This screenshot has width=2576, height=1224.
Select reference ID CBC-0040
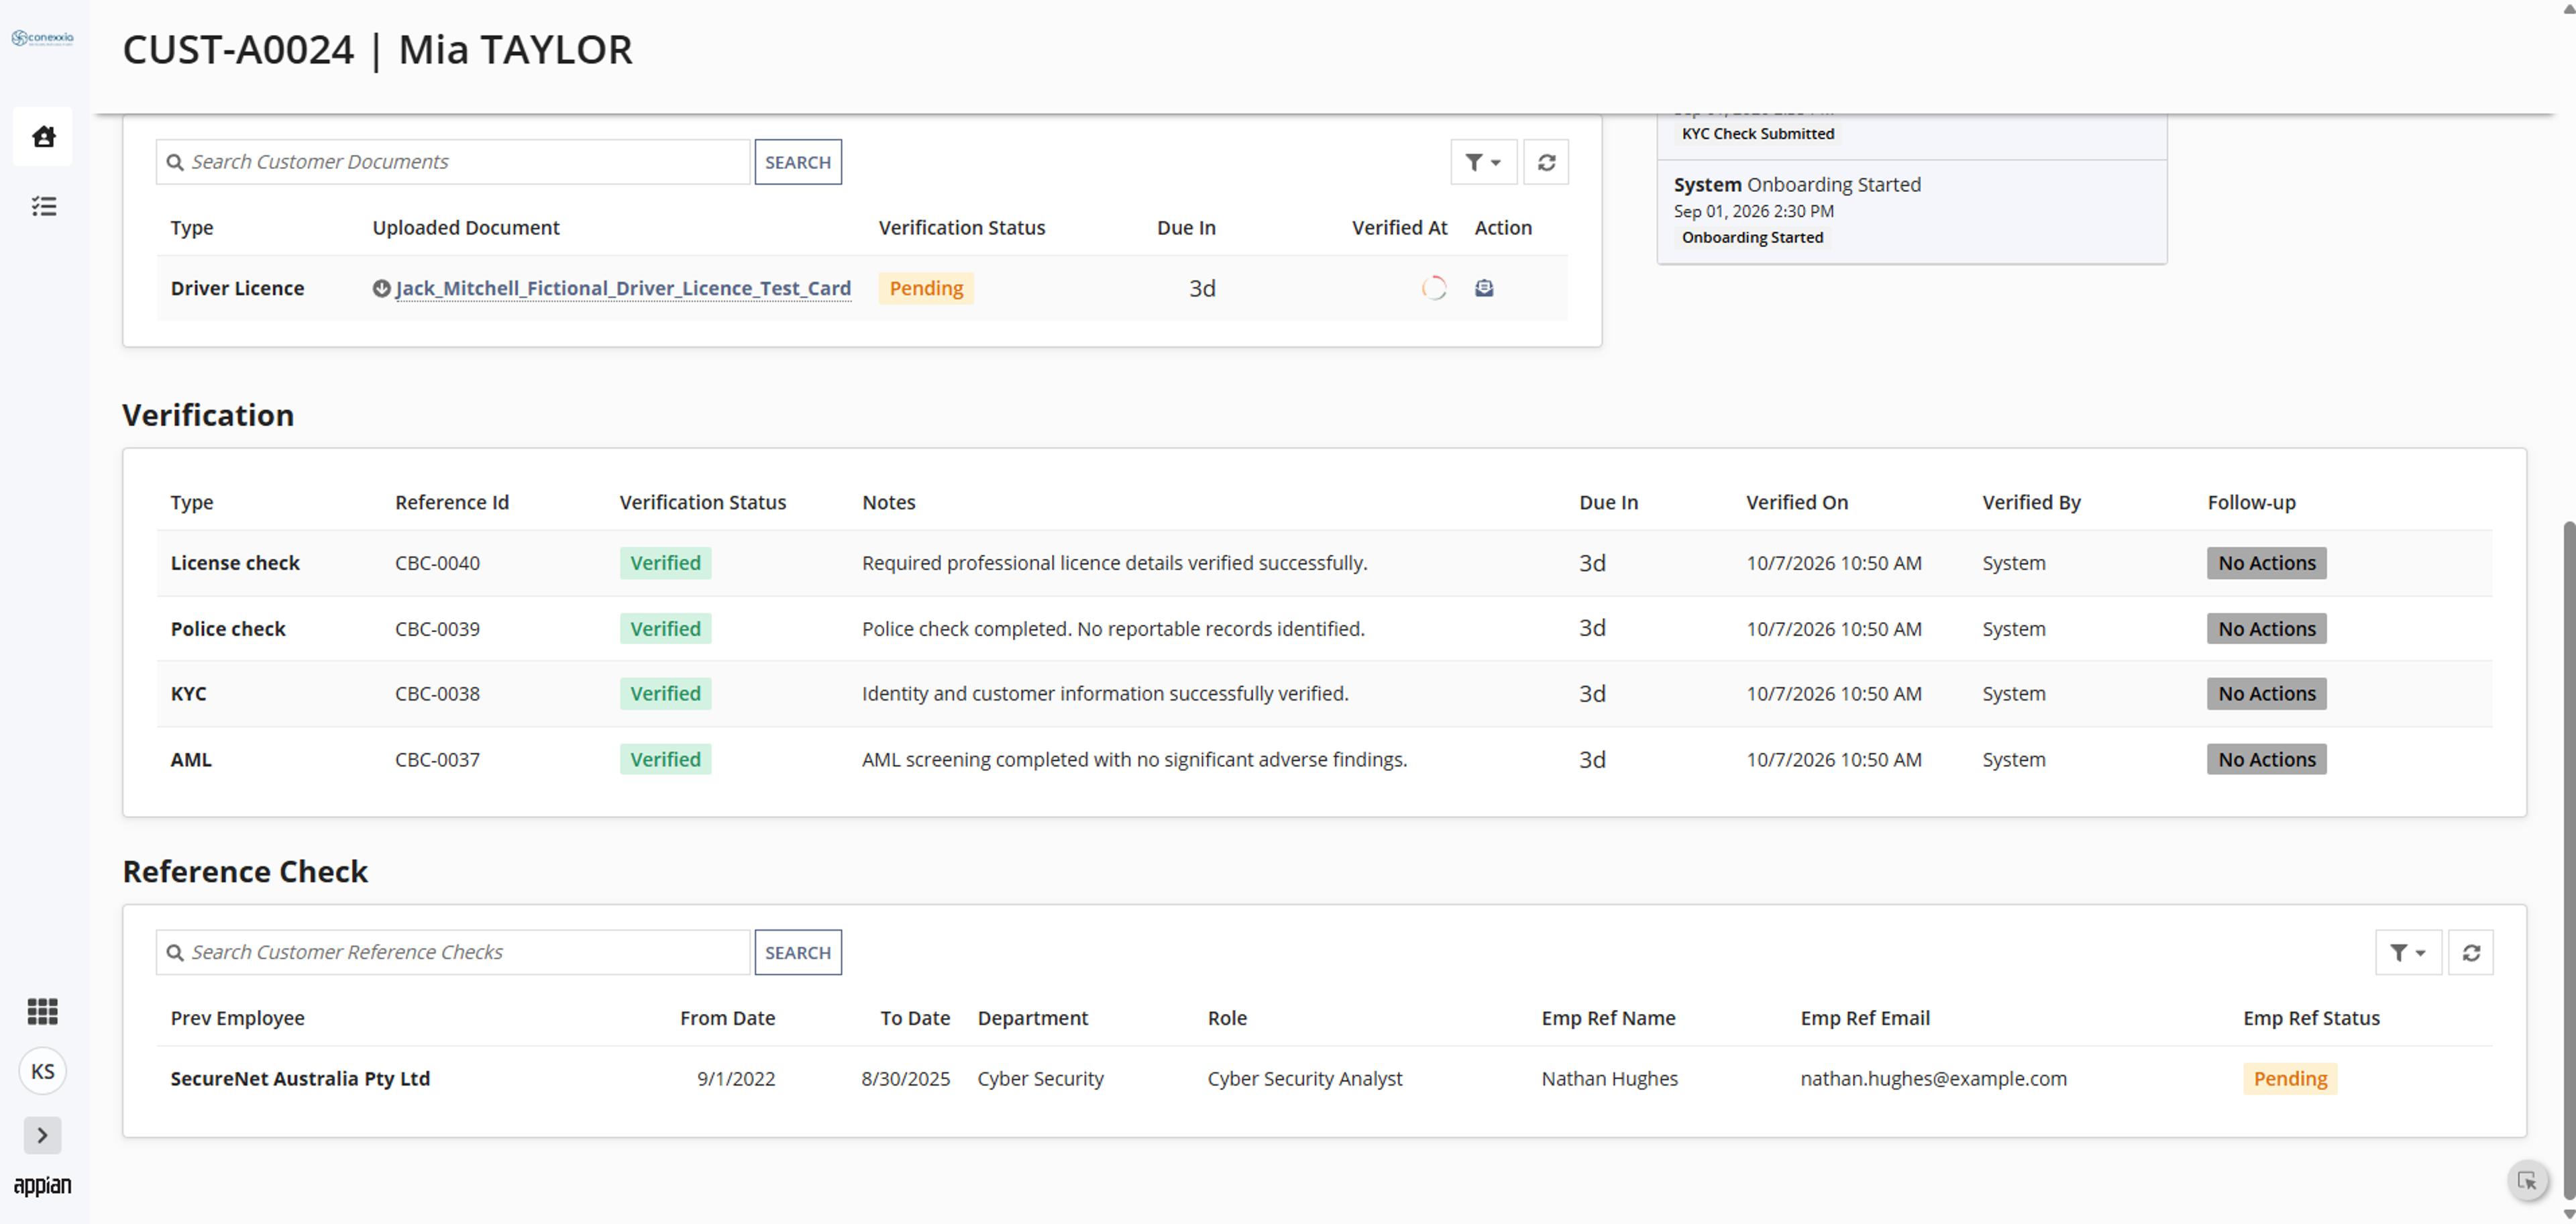[437, 563]
